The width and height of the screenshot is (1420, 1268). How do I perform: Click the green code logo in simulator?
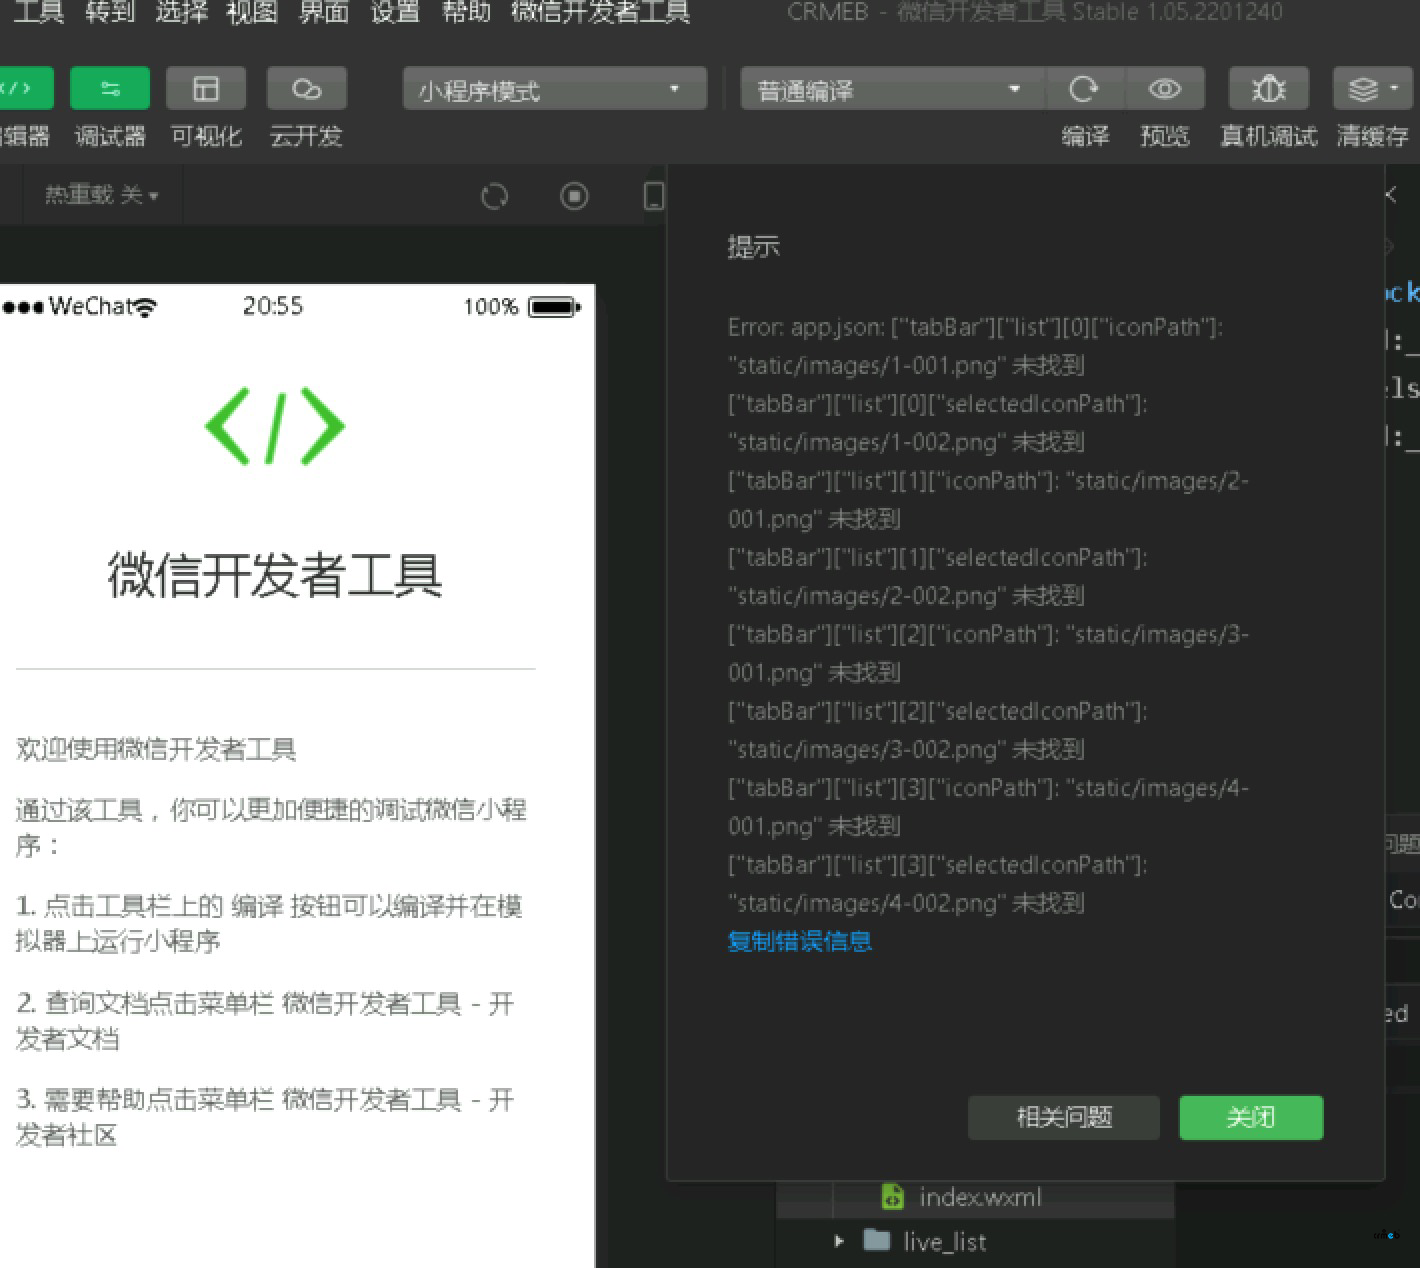click(x=275, y=426)
